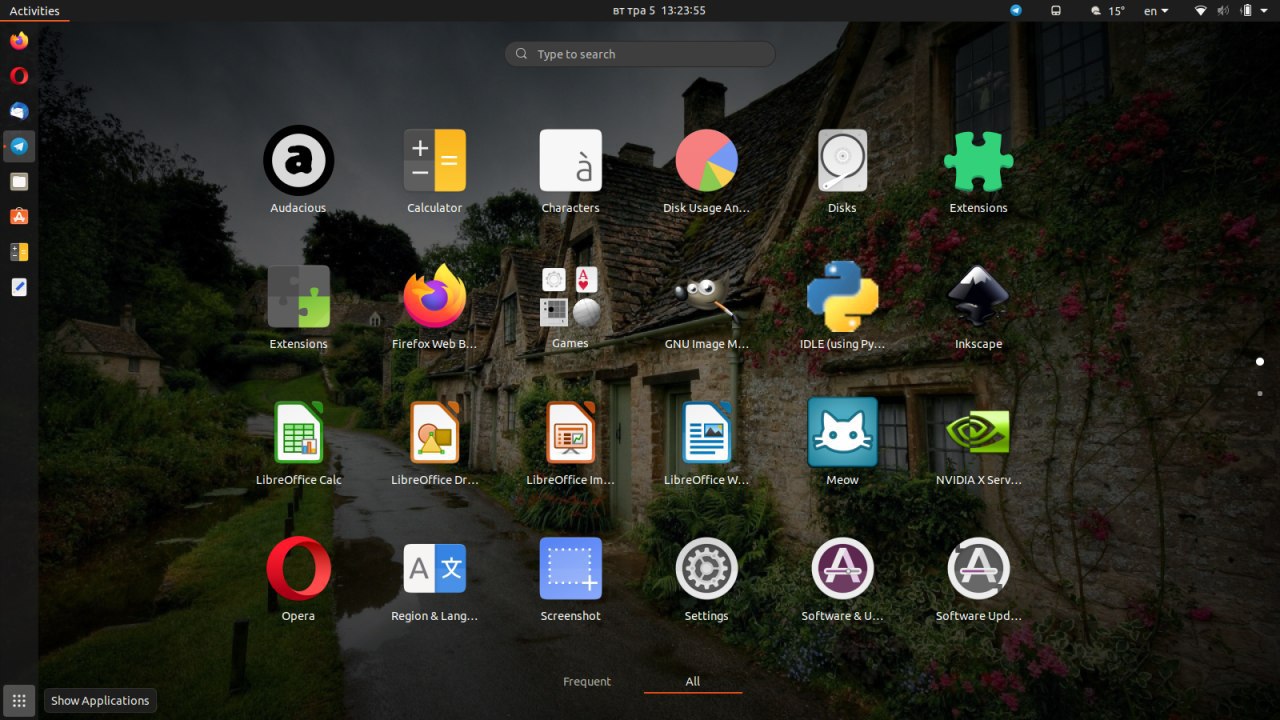Screen dimensions: 1280x720
Task: Open Thunderbird mail from the dock
Action: 19,111
